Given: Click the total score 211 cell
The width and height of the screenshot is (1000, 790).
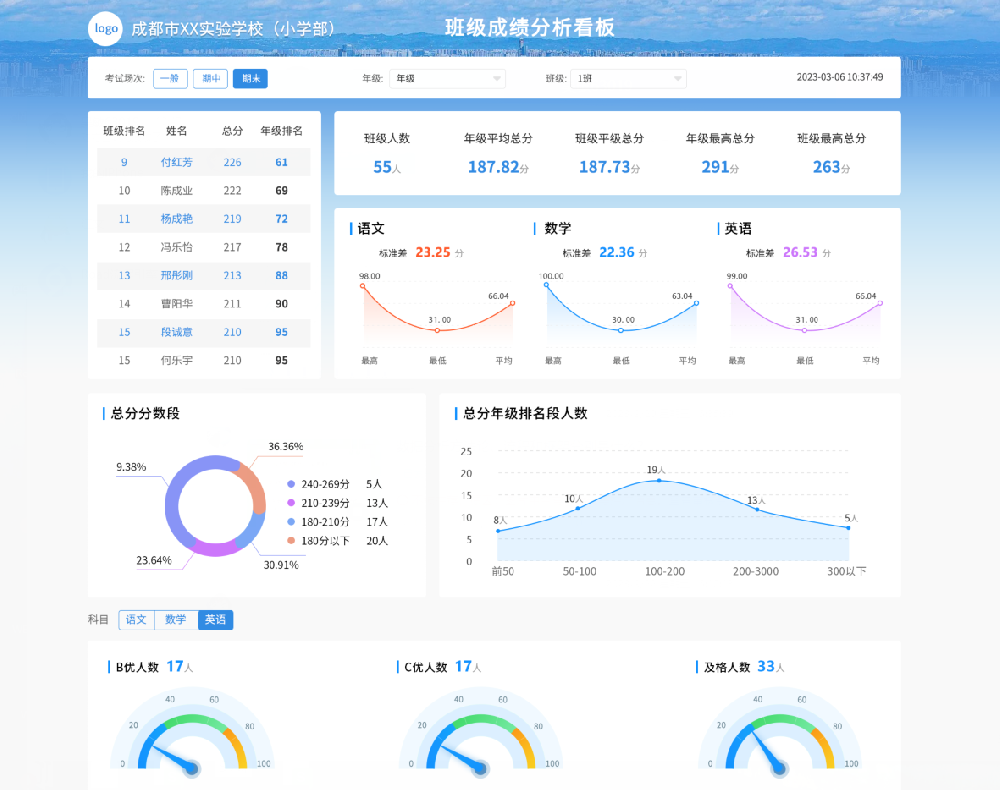Looking at the screenshot, I should pos(232,304).
